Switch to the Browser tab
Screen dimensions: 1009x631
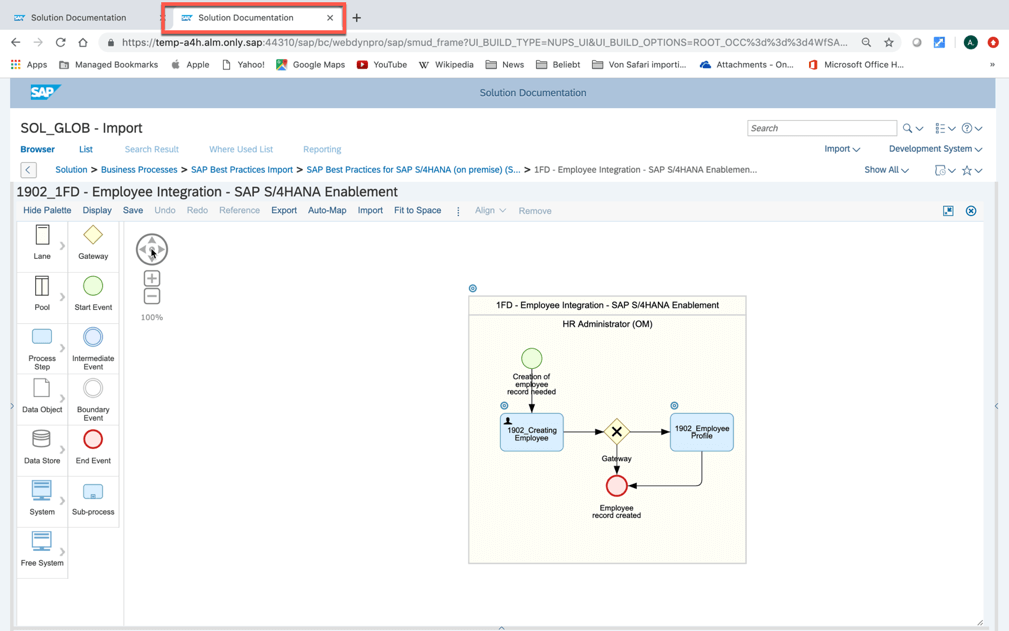coord(37,149)
